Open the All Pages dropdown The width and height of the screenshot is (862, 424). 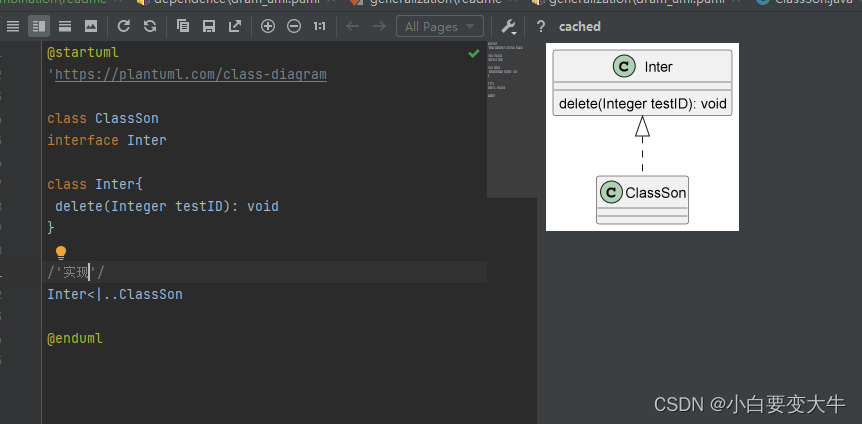pos(440,26)
